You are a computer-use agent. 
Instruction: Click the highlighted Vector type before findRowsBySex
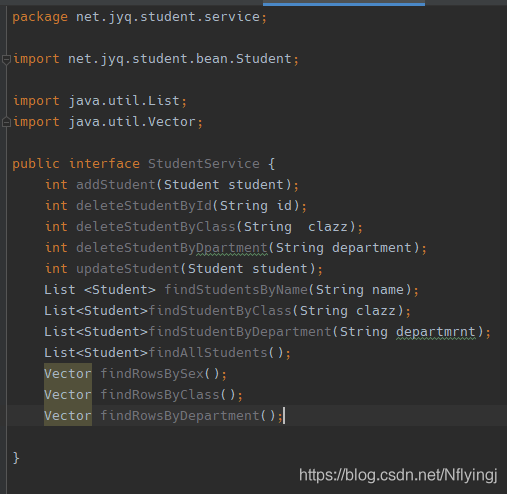pos(68,374)
